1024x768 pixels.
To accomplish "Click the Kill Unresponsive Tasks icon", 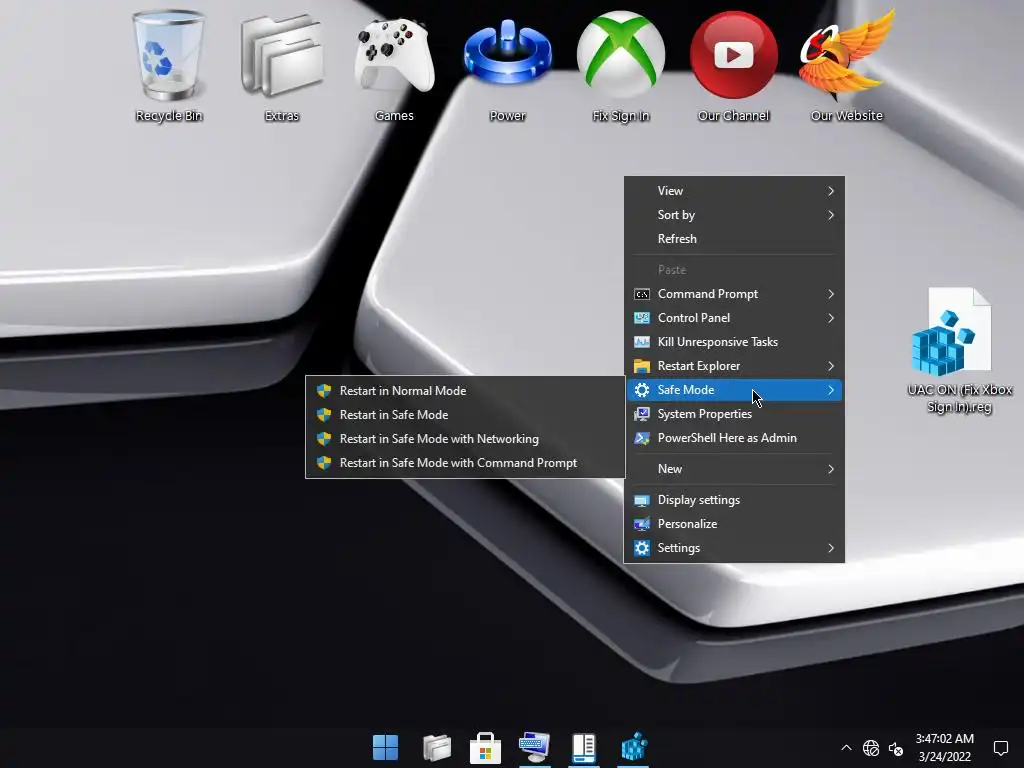I will tap(642, 342).
